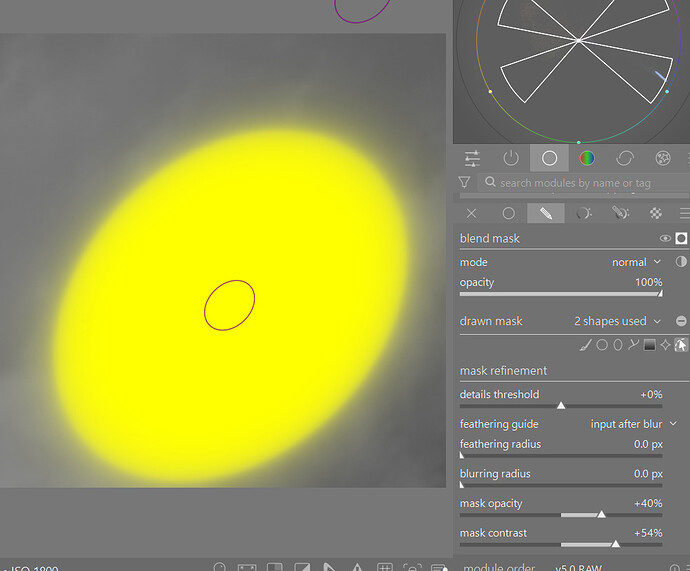The height and width of the screenshot is (571, 690).
Task: Open the color module group
Action: point(587,158)
